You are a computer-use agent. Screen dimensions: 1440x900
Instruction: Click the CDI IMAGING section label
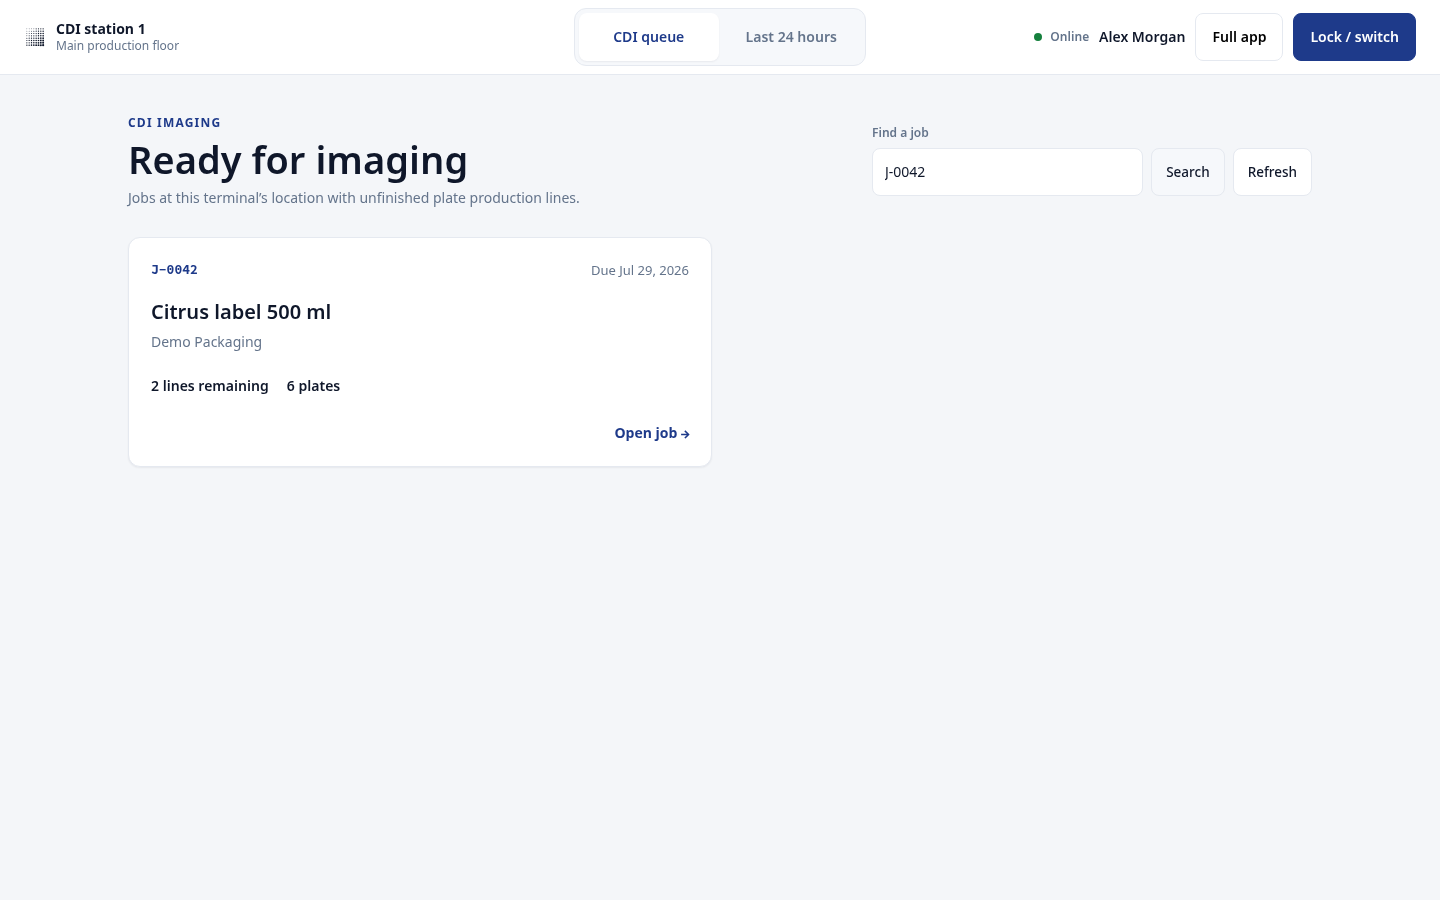point(174,123)
